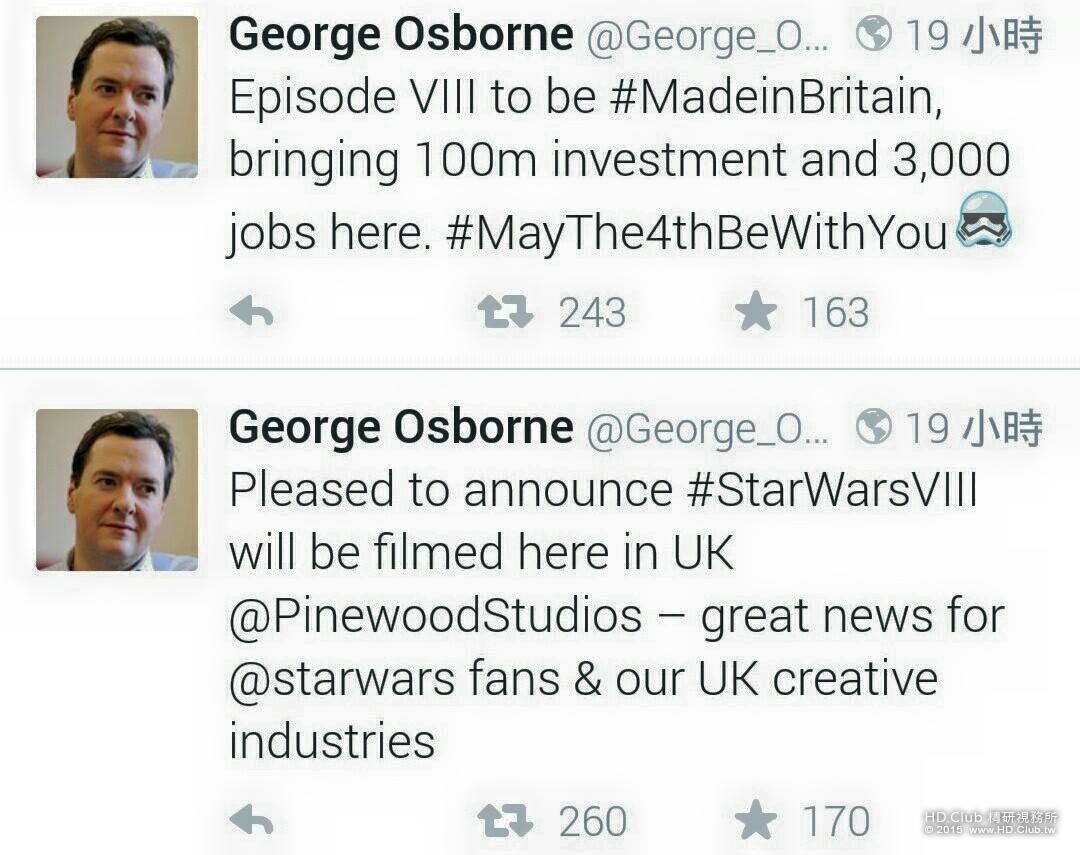Star the #StarWarsVIII announcement tweet
1080x855 pixels.
pyautogui.click(x=756, y=822)
